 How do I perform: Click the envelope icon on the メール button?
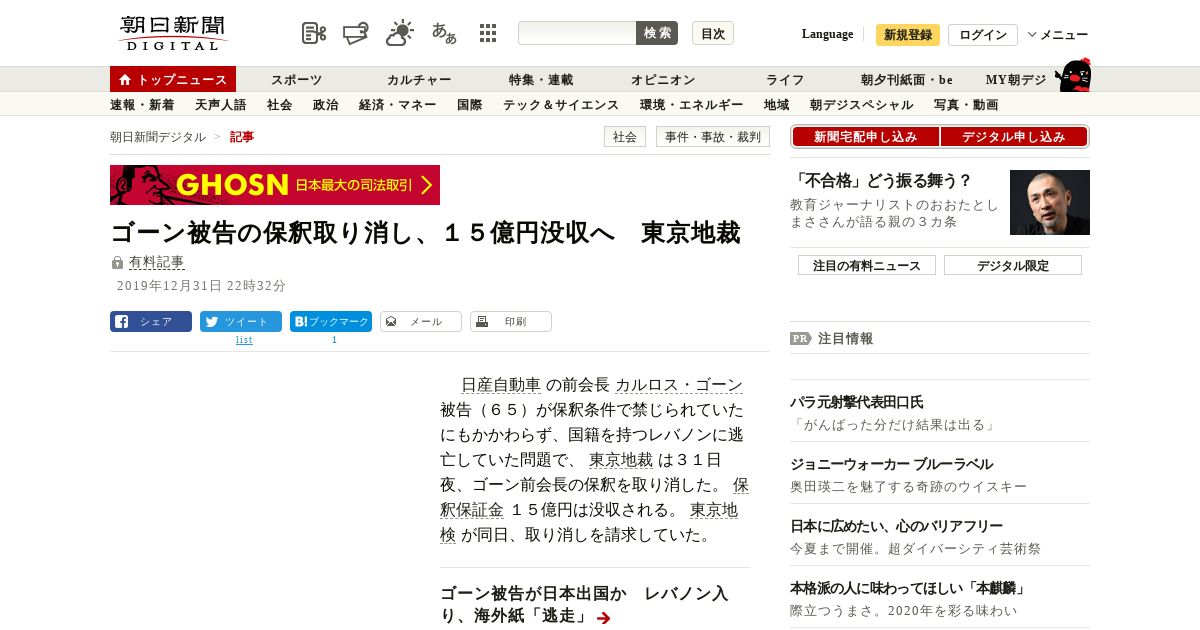click(x=391, y=322)
